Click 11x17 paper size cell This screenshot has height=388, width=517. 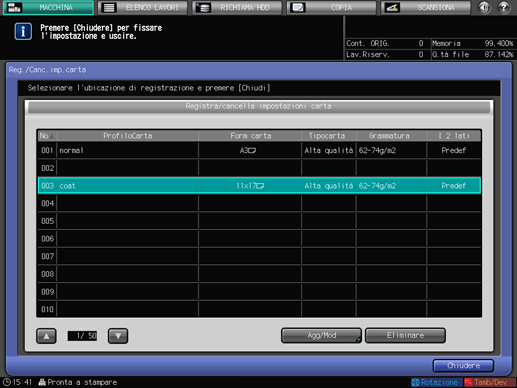pyautogui.click(x=250, y=186)
